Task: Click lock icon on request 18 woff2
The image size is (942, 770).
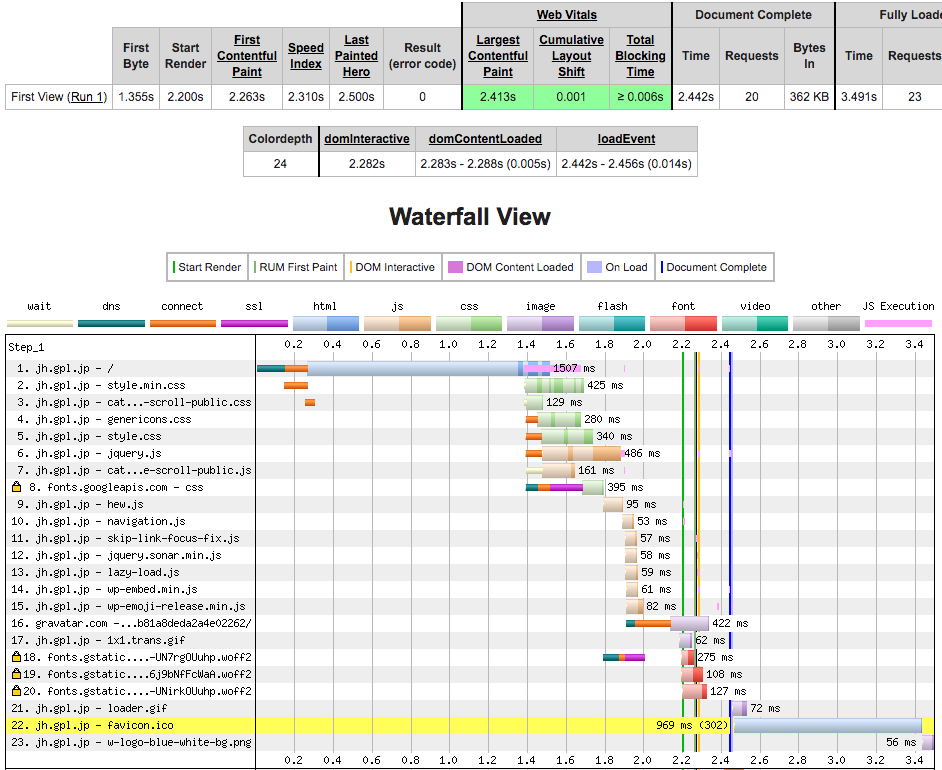Action: (16, 657)
